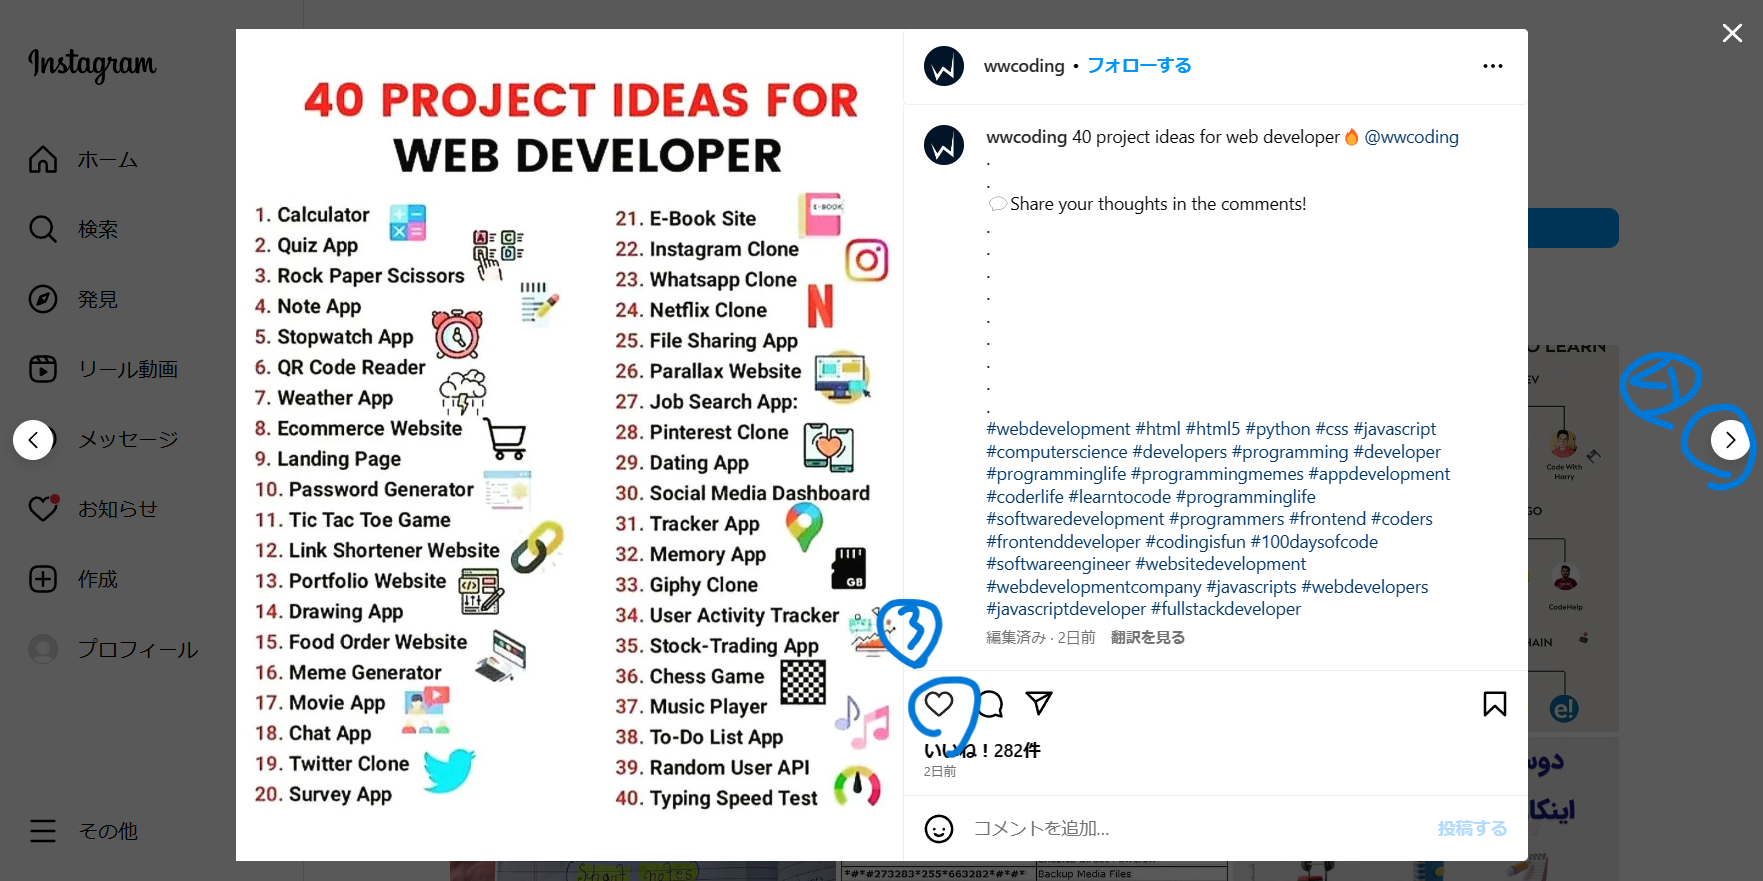Open the #javascriptdeveloper hashtag
The width and height of the screenshot is (1763, 881).
[x=1066, y=609]
